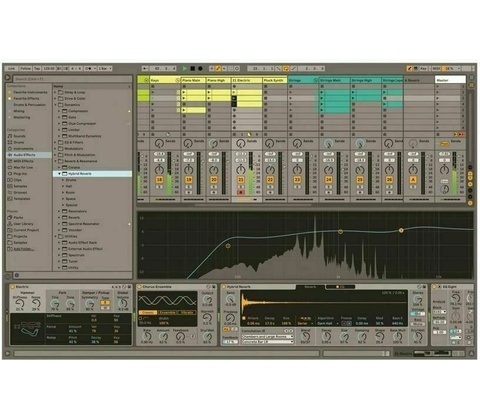Click in the browser Search field
Viewport: 480px width, 420px height.
(73, 79)
